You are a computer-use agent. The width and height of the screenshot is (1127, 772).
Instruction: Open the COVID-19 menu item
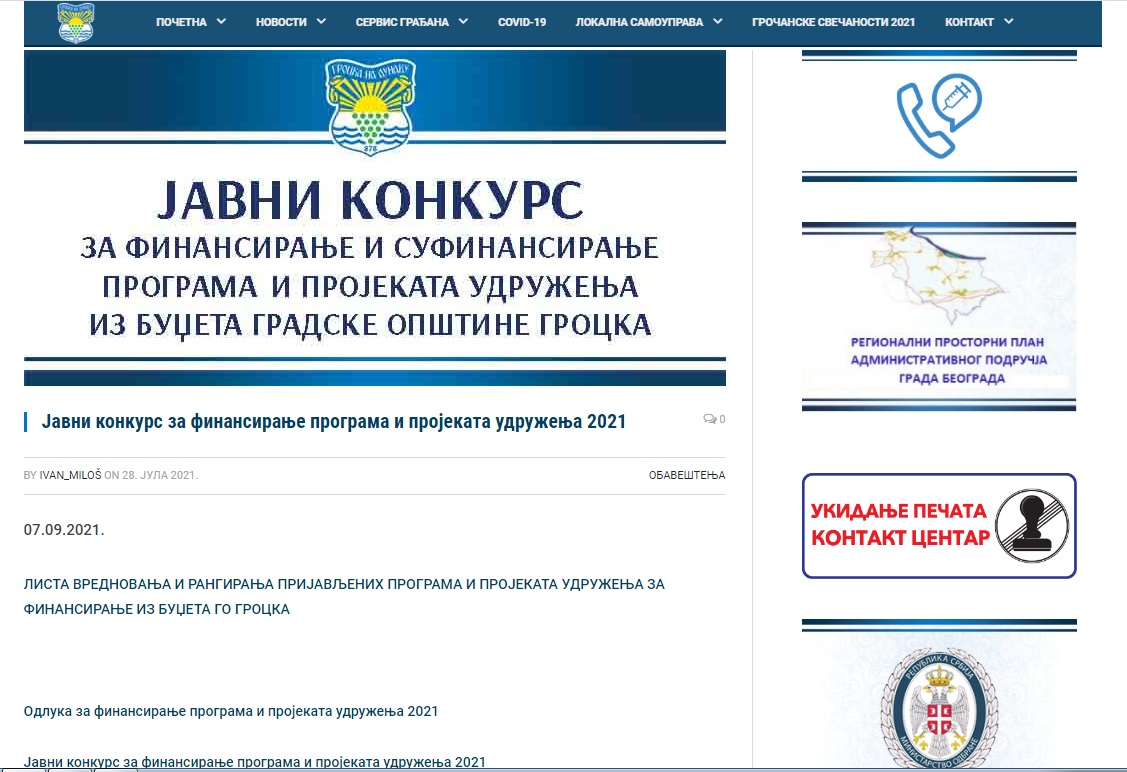pos(522,22)
